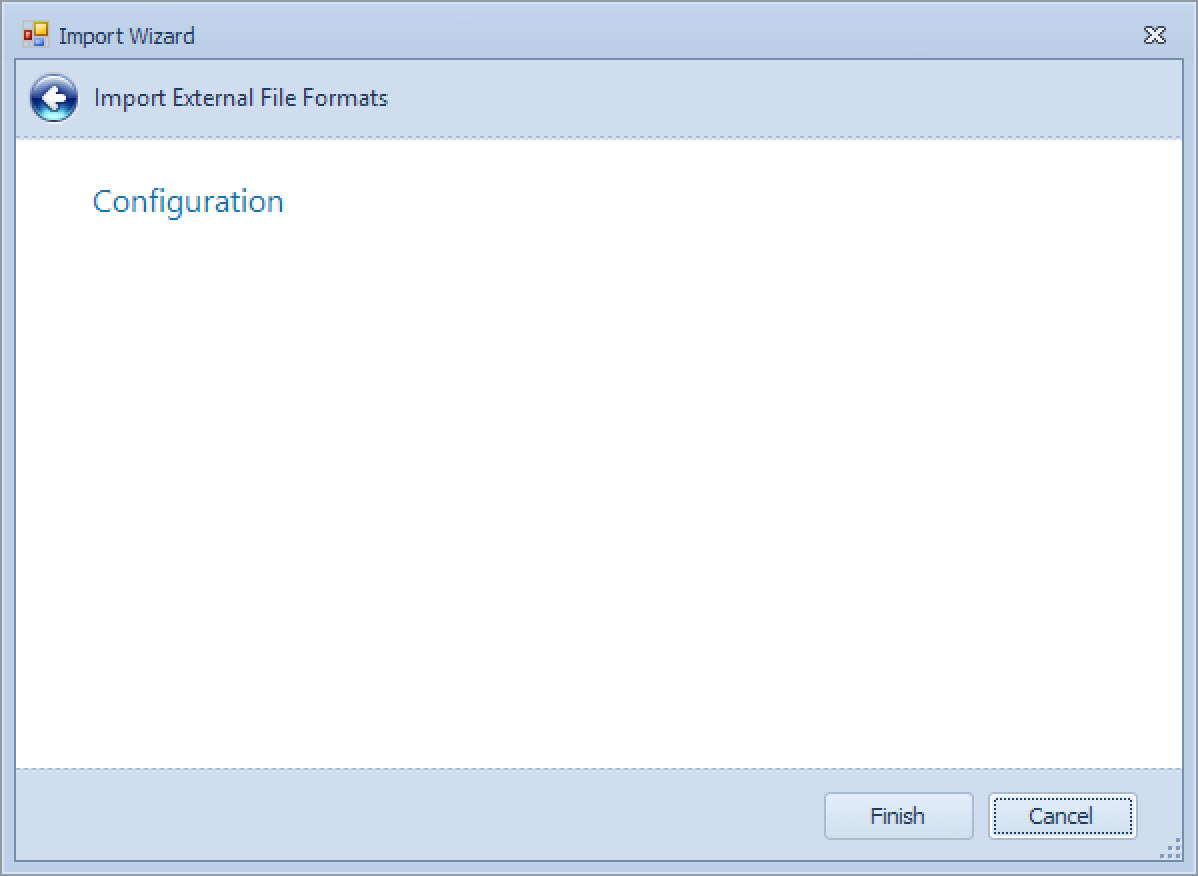Viewport: 1198px width, 876px height.
Task: Click the right window border
Action: tap(1190, 450)
